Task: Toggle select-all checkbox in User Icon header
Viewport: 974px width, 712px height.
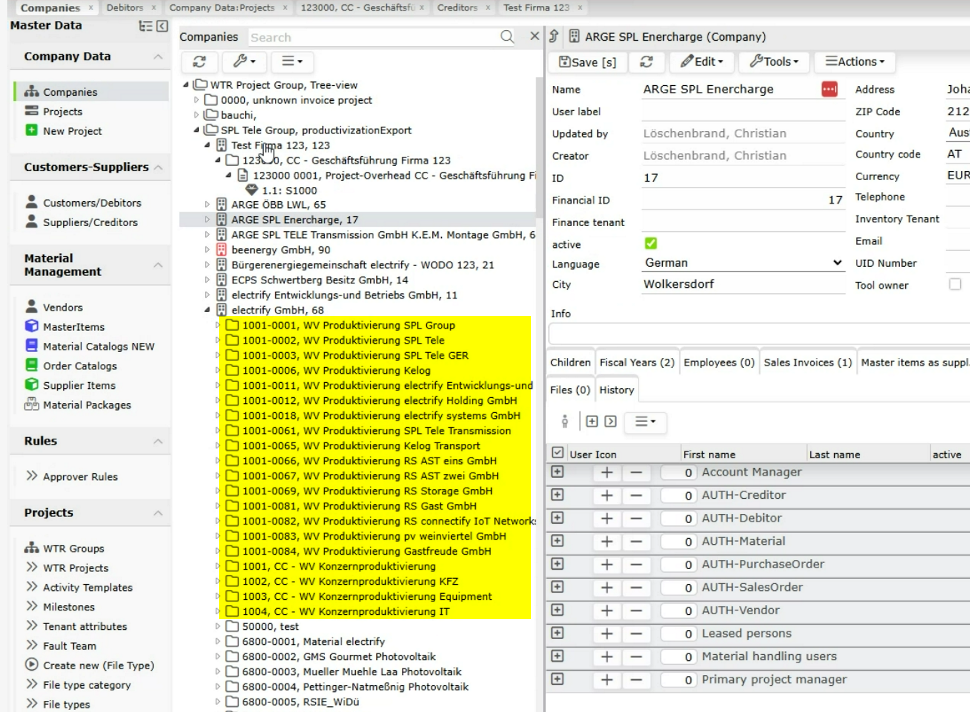Action: (x=557, y=453)
